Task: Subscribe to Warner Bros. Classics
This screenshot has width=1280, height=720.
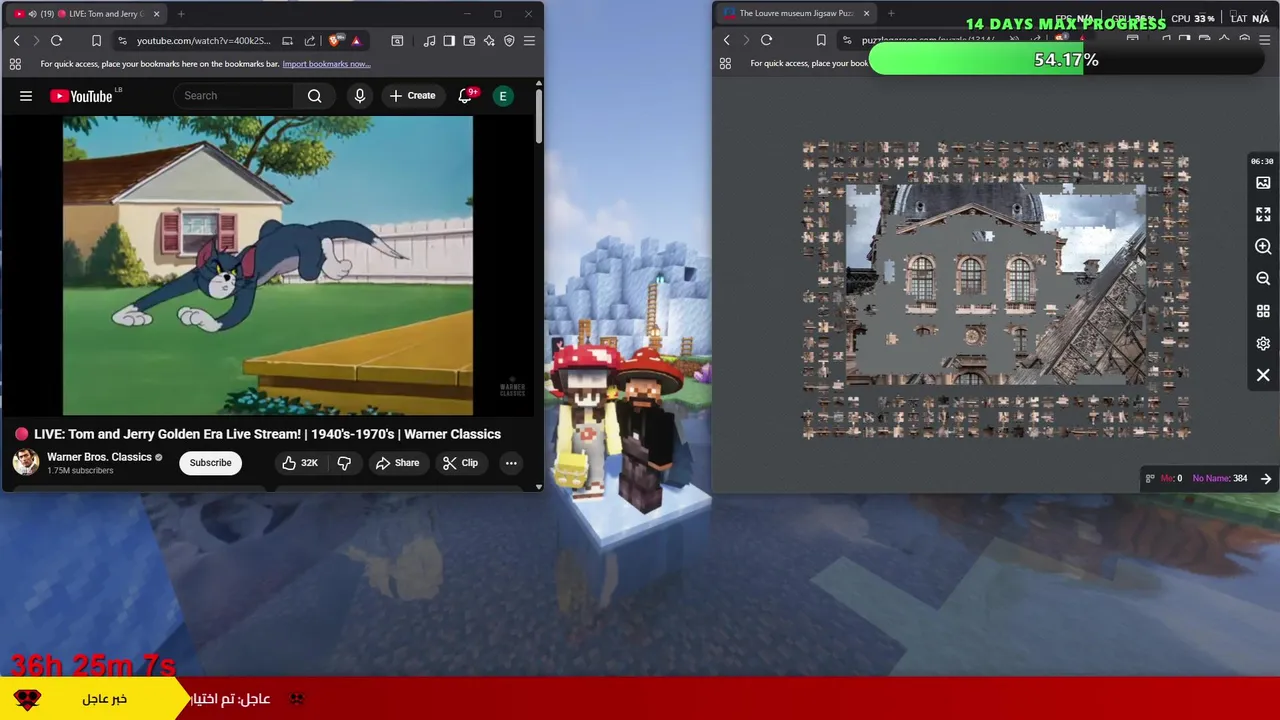Action: coord(211,463)
